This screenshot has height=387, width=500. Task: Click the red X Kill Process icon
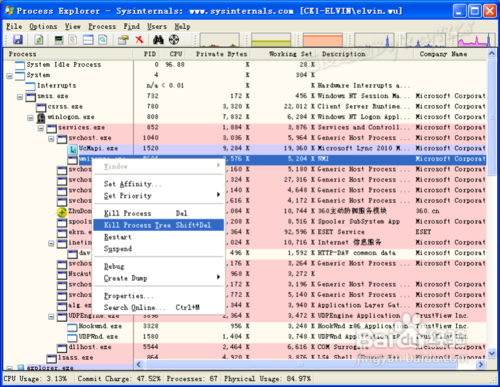coord(139,40)
